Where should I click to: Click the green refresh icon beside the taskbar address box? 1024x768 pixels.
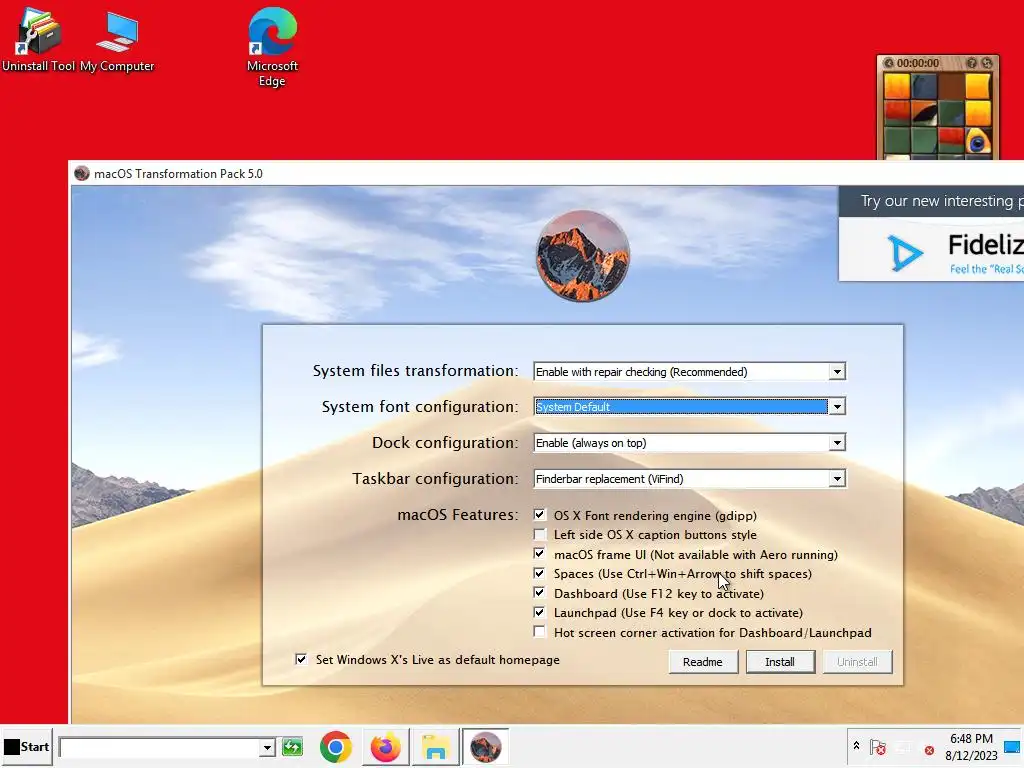coord(292,746)
